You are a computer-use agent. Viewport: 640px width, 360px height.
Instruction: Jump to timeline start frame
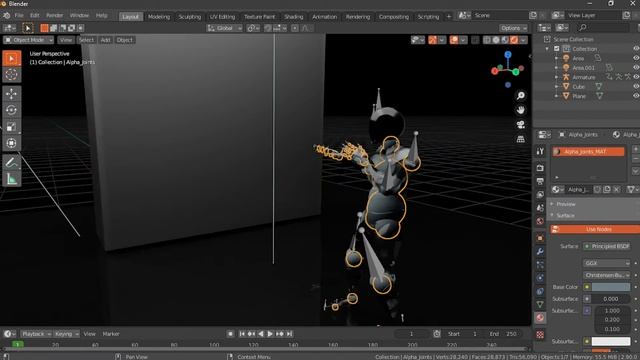pos(242,334)
